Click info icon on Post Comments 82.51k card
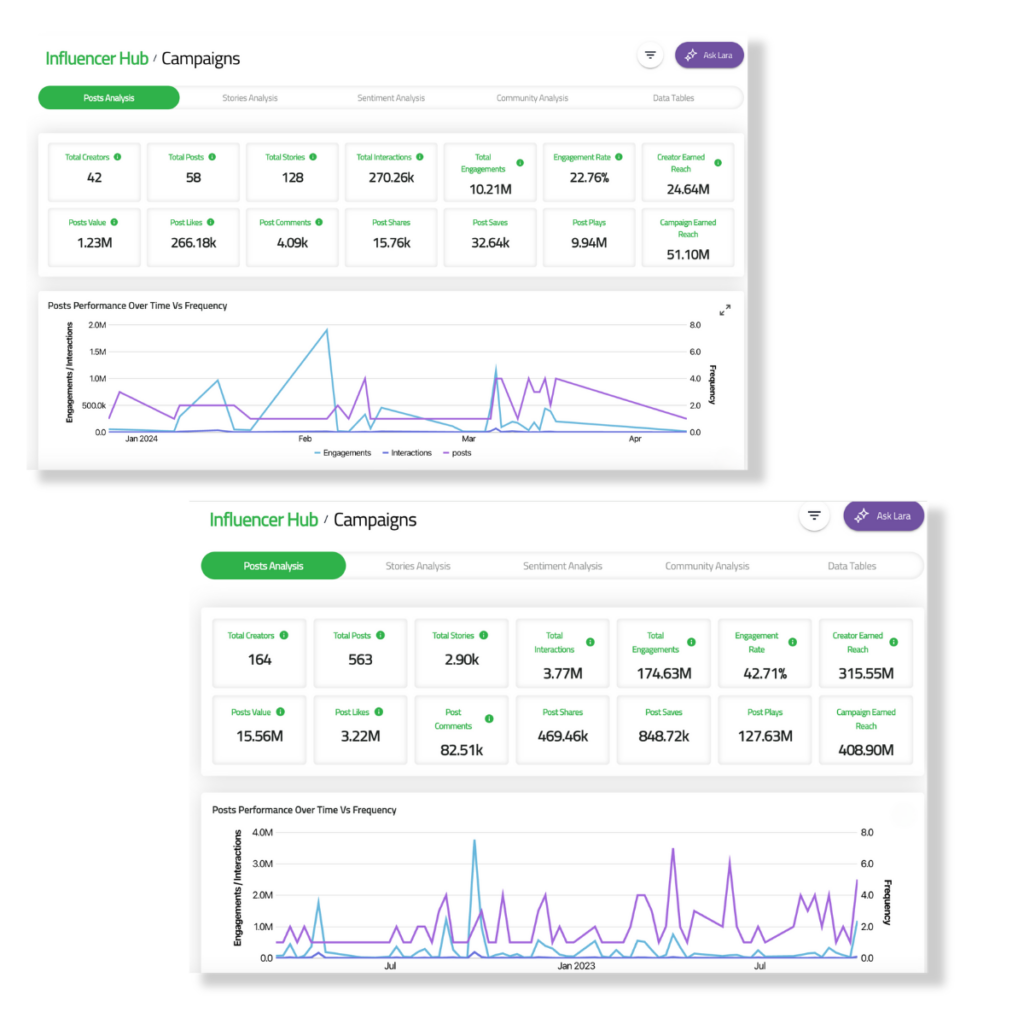Viewport: 1024px width, 1024px height. [489, 719]
